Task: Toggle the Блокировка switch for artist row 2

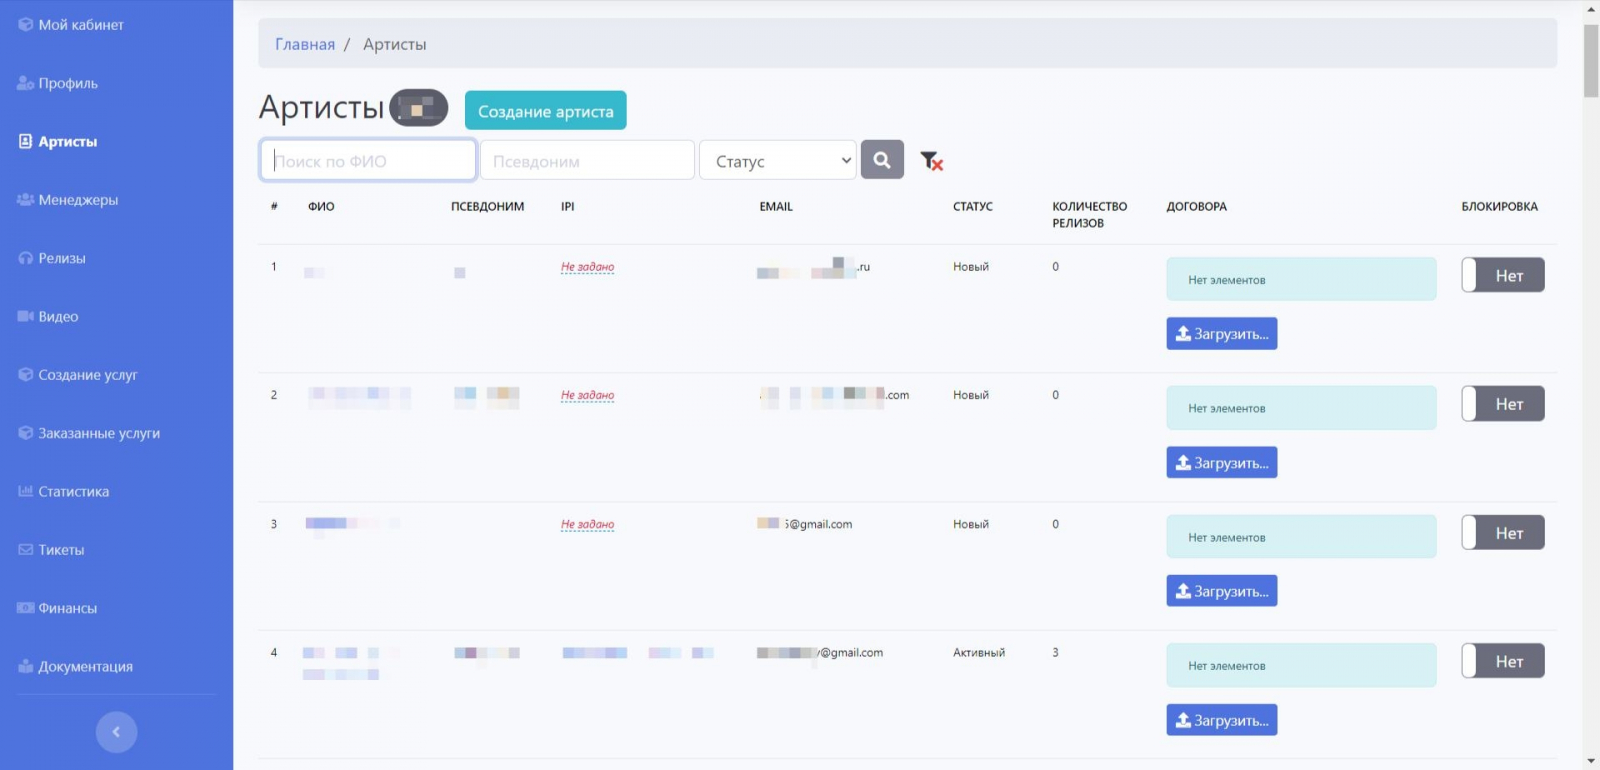Action: coord(1502,404)
